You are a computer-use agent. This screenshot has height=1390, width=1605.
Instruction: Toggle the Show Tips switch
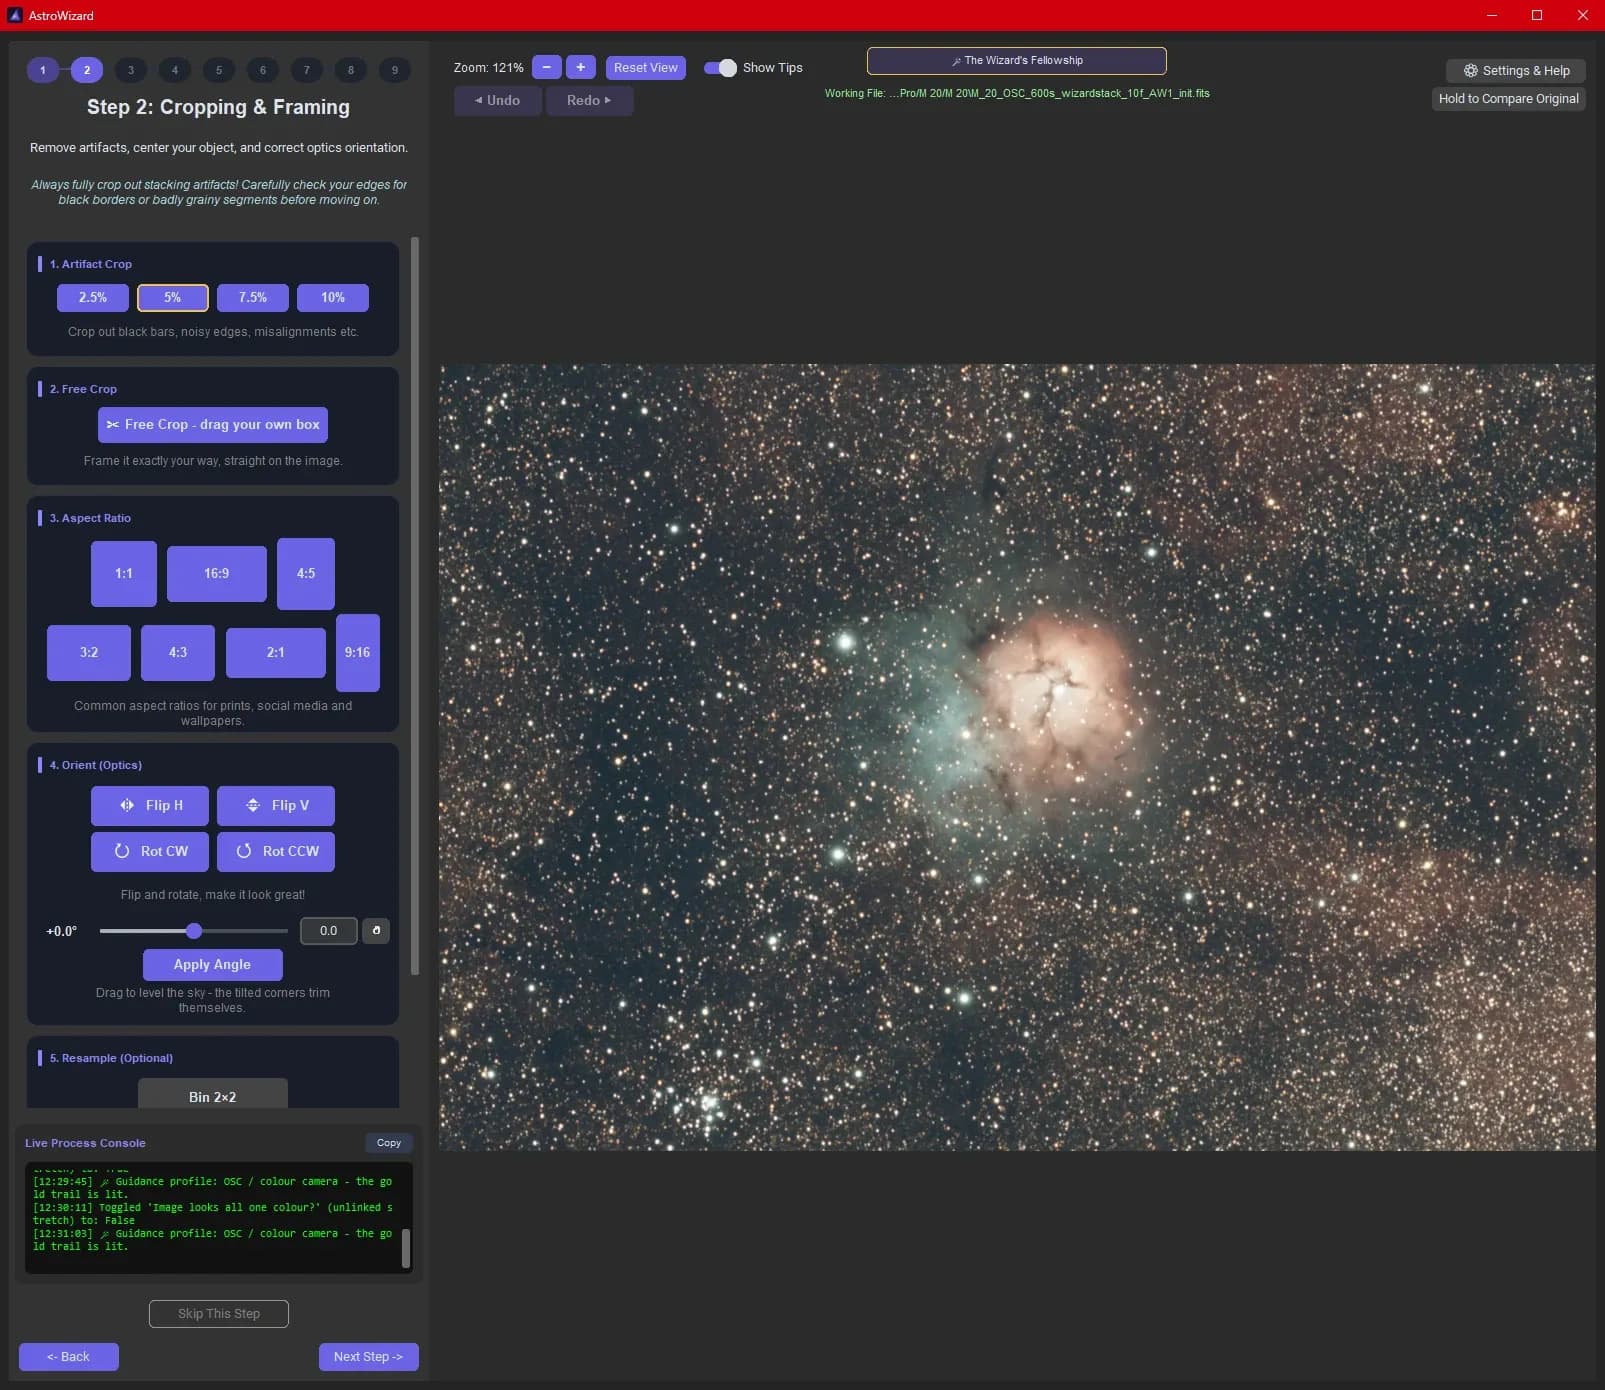pyautogui.click(x=720, y=68)
